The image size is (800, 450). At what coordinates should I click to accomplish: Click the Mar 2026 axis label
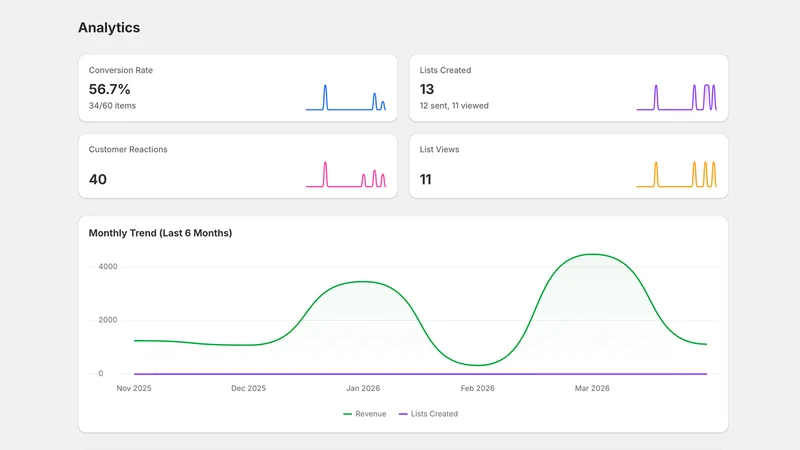pos(592,388)
